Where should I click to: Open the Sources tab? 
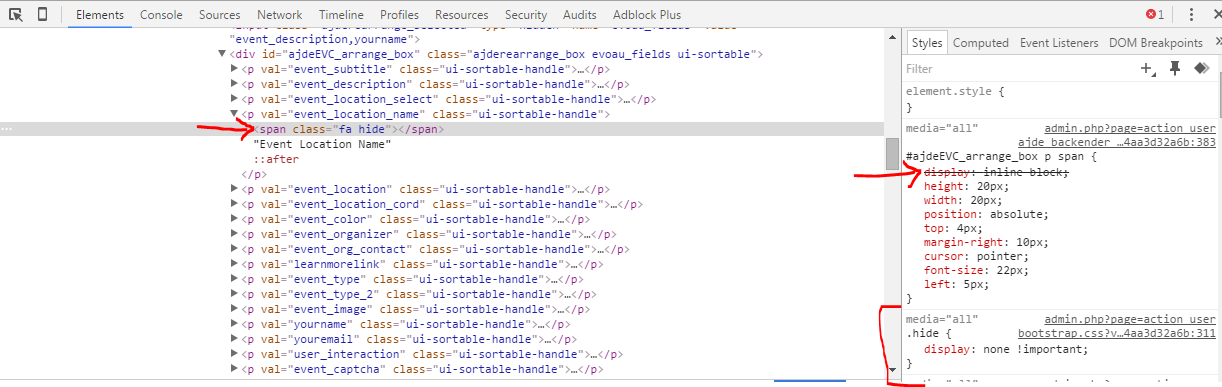tap(219, 15)
